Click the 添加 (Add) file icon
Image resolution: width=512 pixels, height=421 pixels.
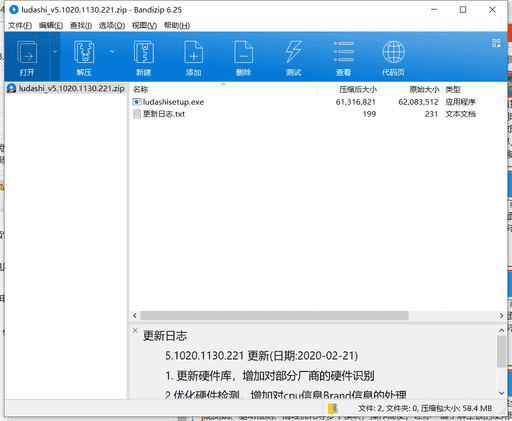click(194, 52)
